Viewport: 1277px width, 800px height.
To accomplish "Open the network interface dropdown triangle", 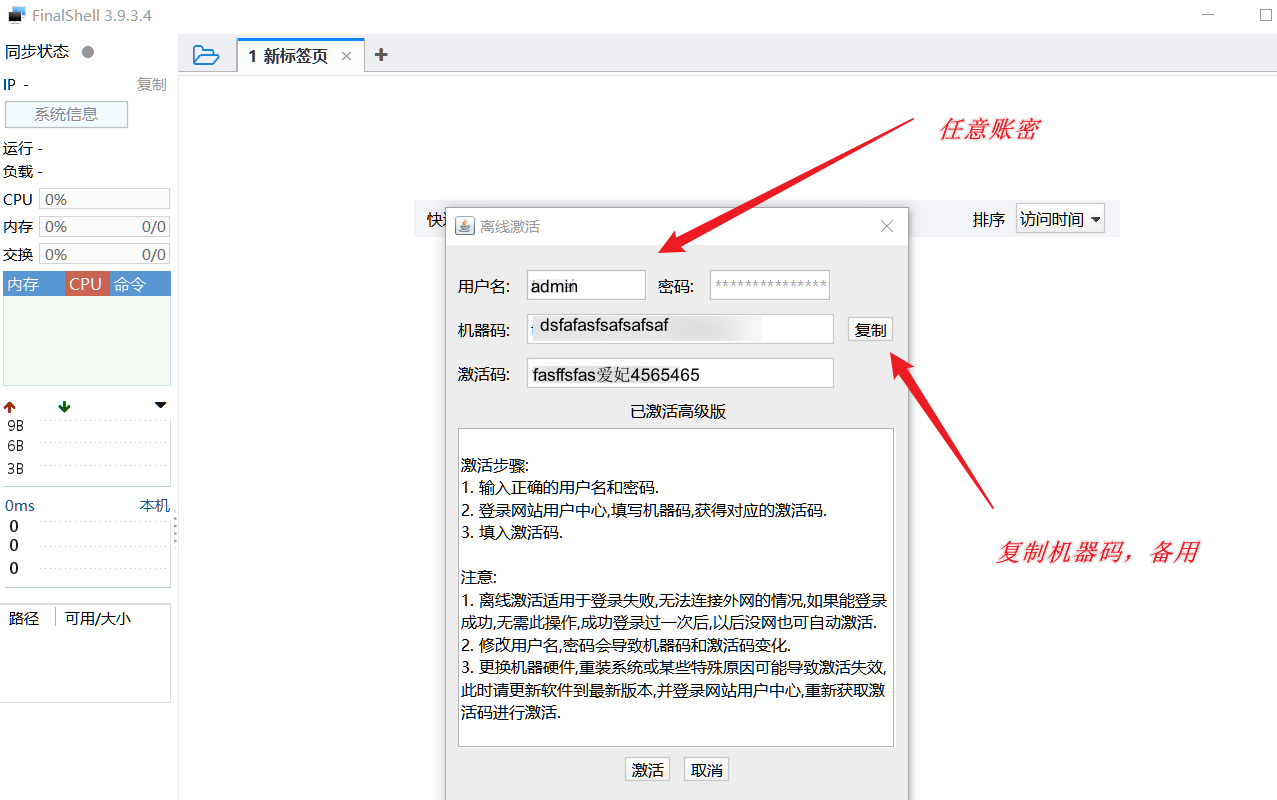I will [x=160, y=405].
